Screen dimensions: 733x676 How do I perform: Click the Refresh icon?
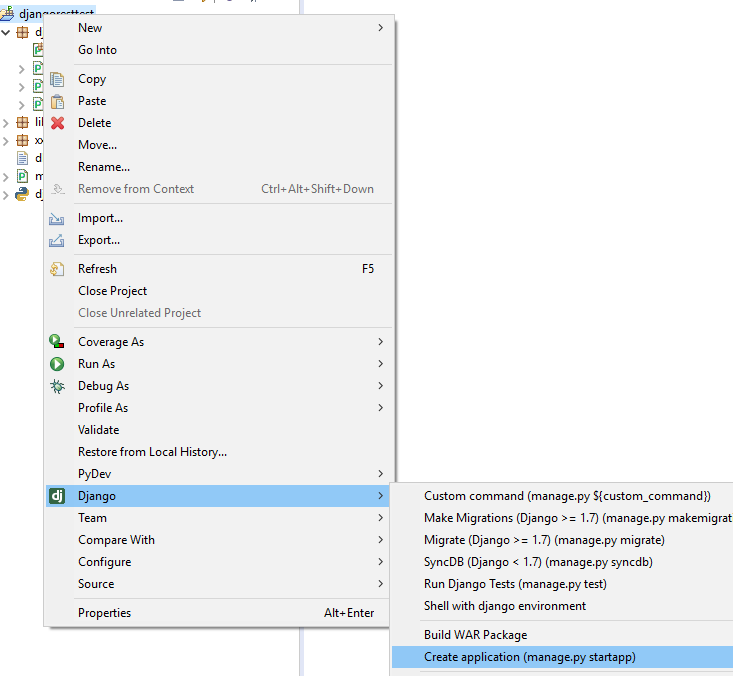57,269
